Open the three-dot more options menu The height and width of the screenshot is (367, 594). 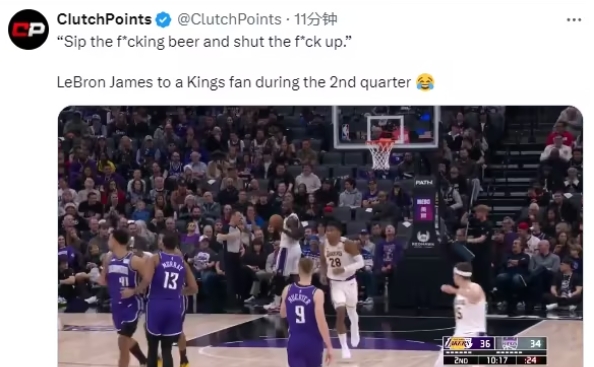point(574,20)
